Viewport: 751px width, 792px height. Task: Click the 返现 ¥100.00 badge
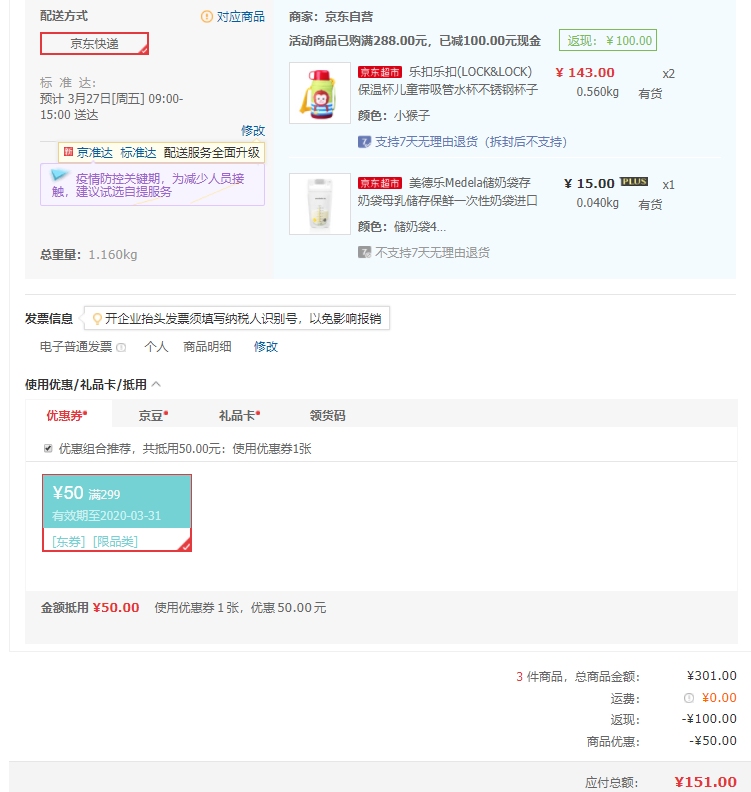[608, 40]
